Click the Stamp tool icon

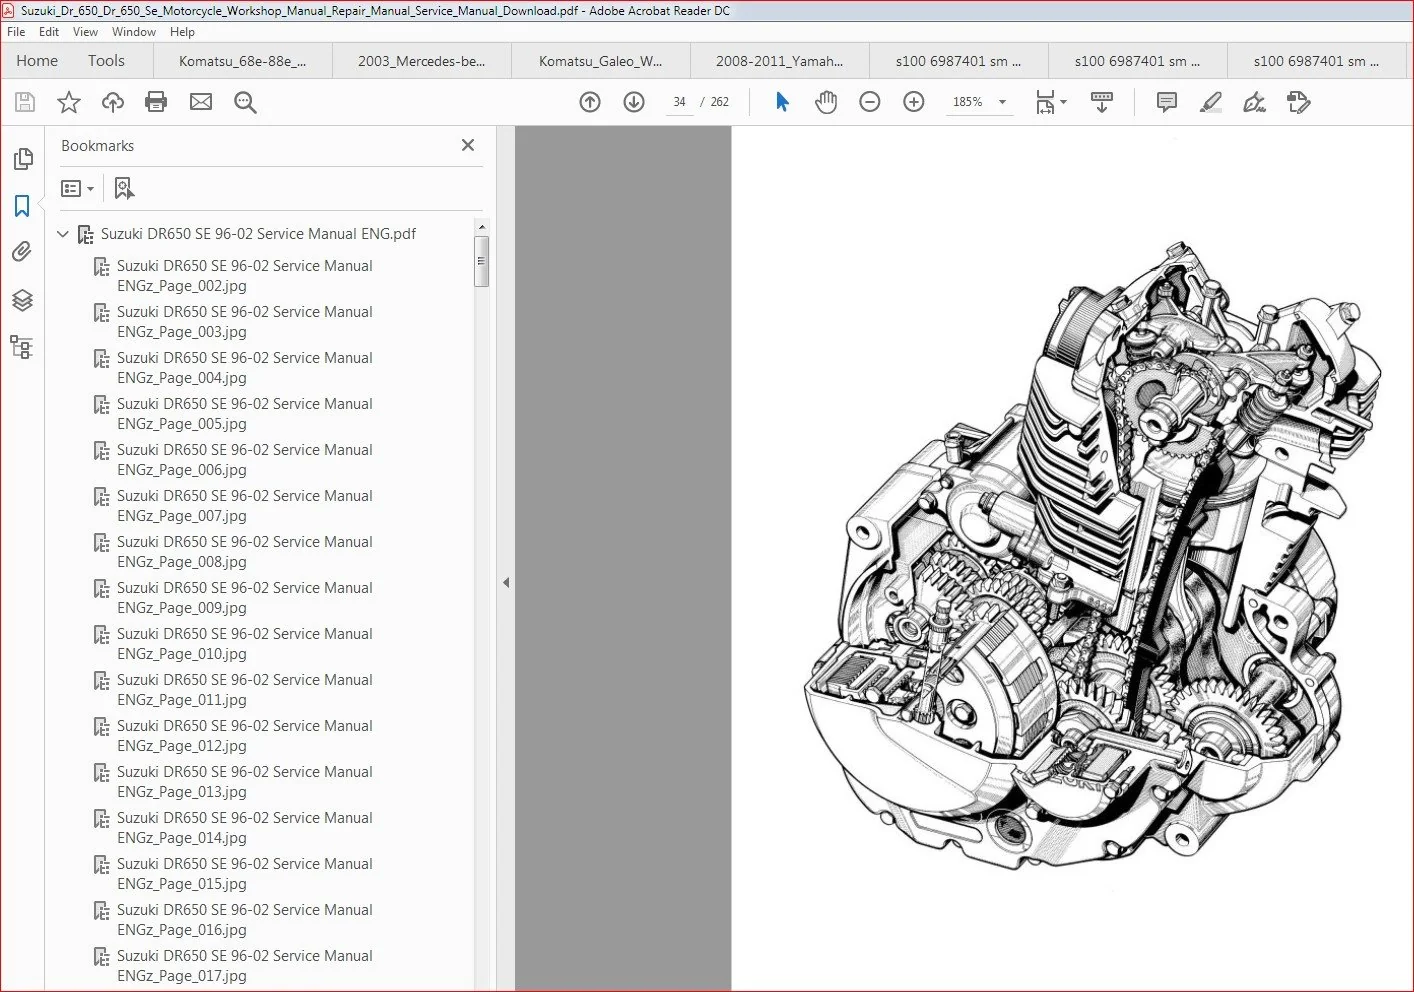(x=1299, y=102)
